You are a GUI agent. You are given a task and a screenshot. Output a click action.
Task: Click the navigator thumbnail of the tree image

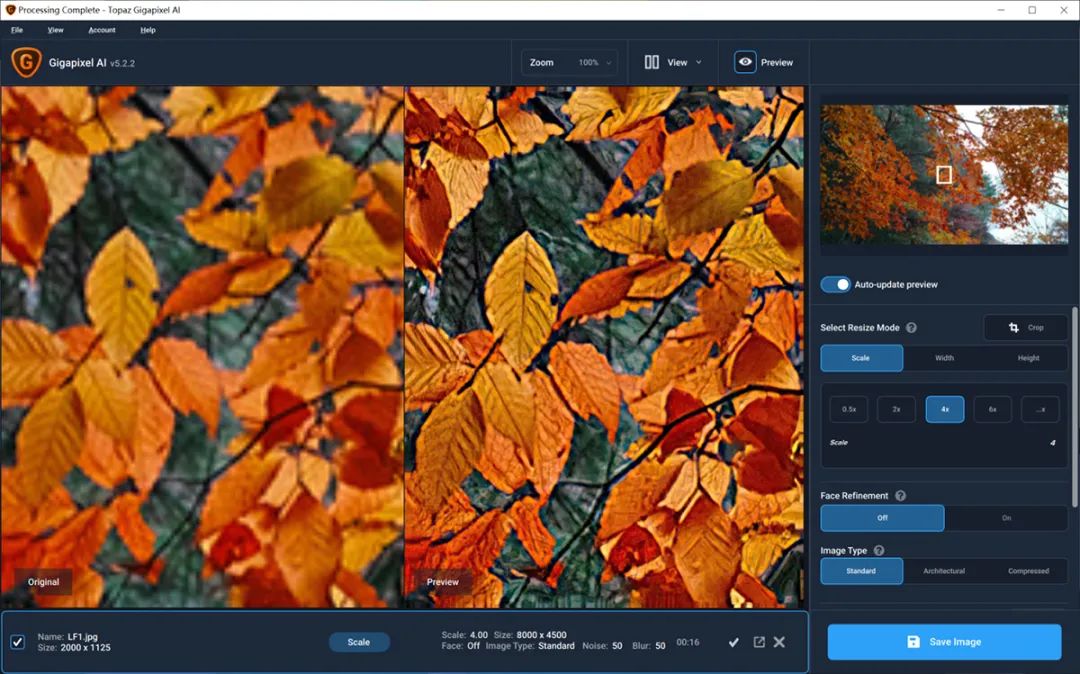[944, 174]
